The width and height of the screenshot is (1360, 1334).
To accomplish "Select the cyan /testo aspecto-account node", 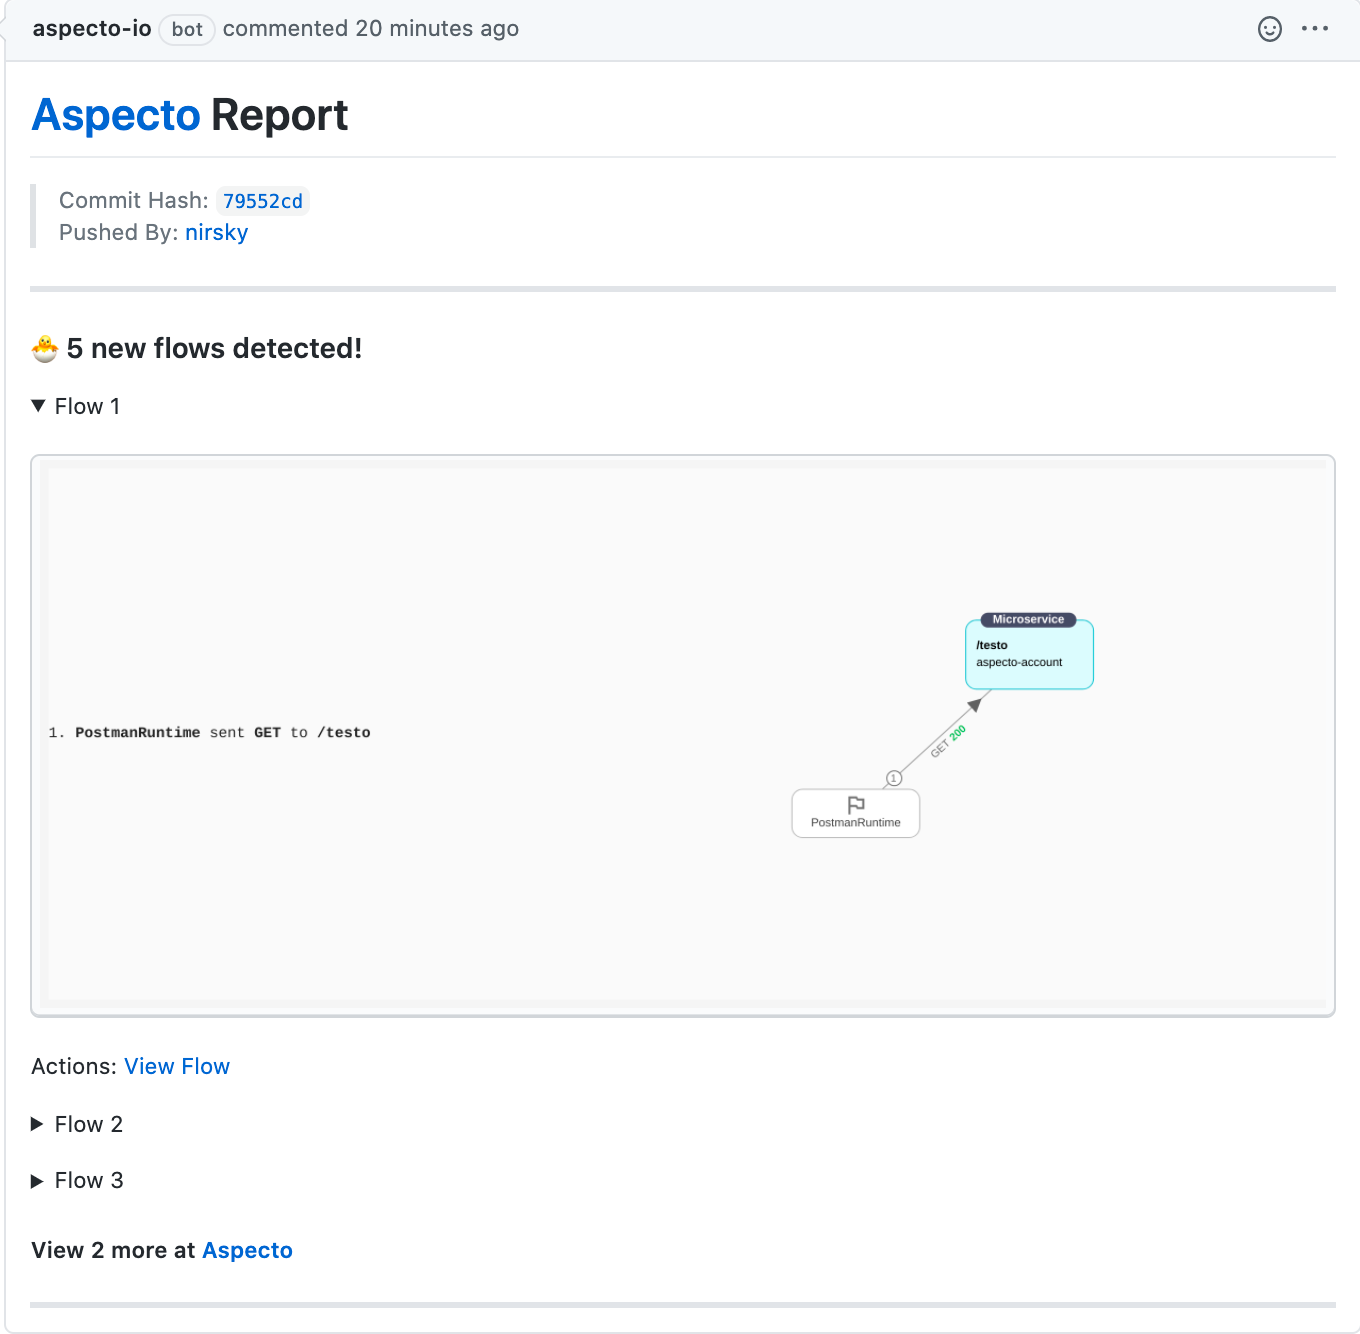I will point(1028,655).
